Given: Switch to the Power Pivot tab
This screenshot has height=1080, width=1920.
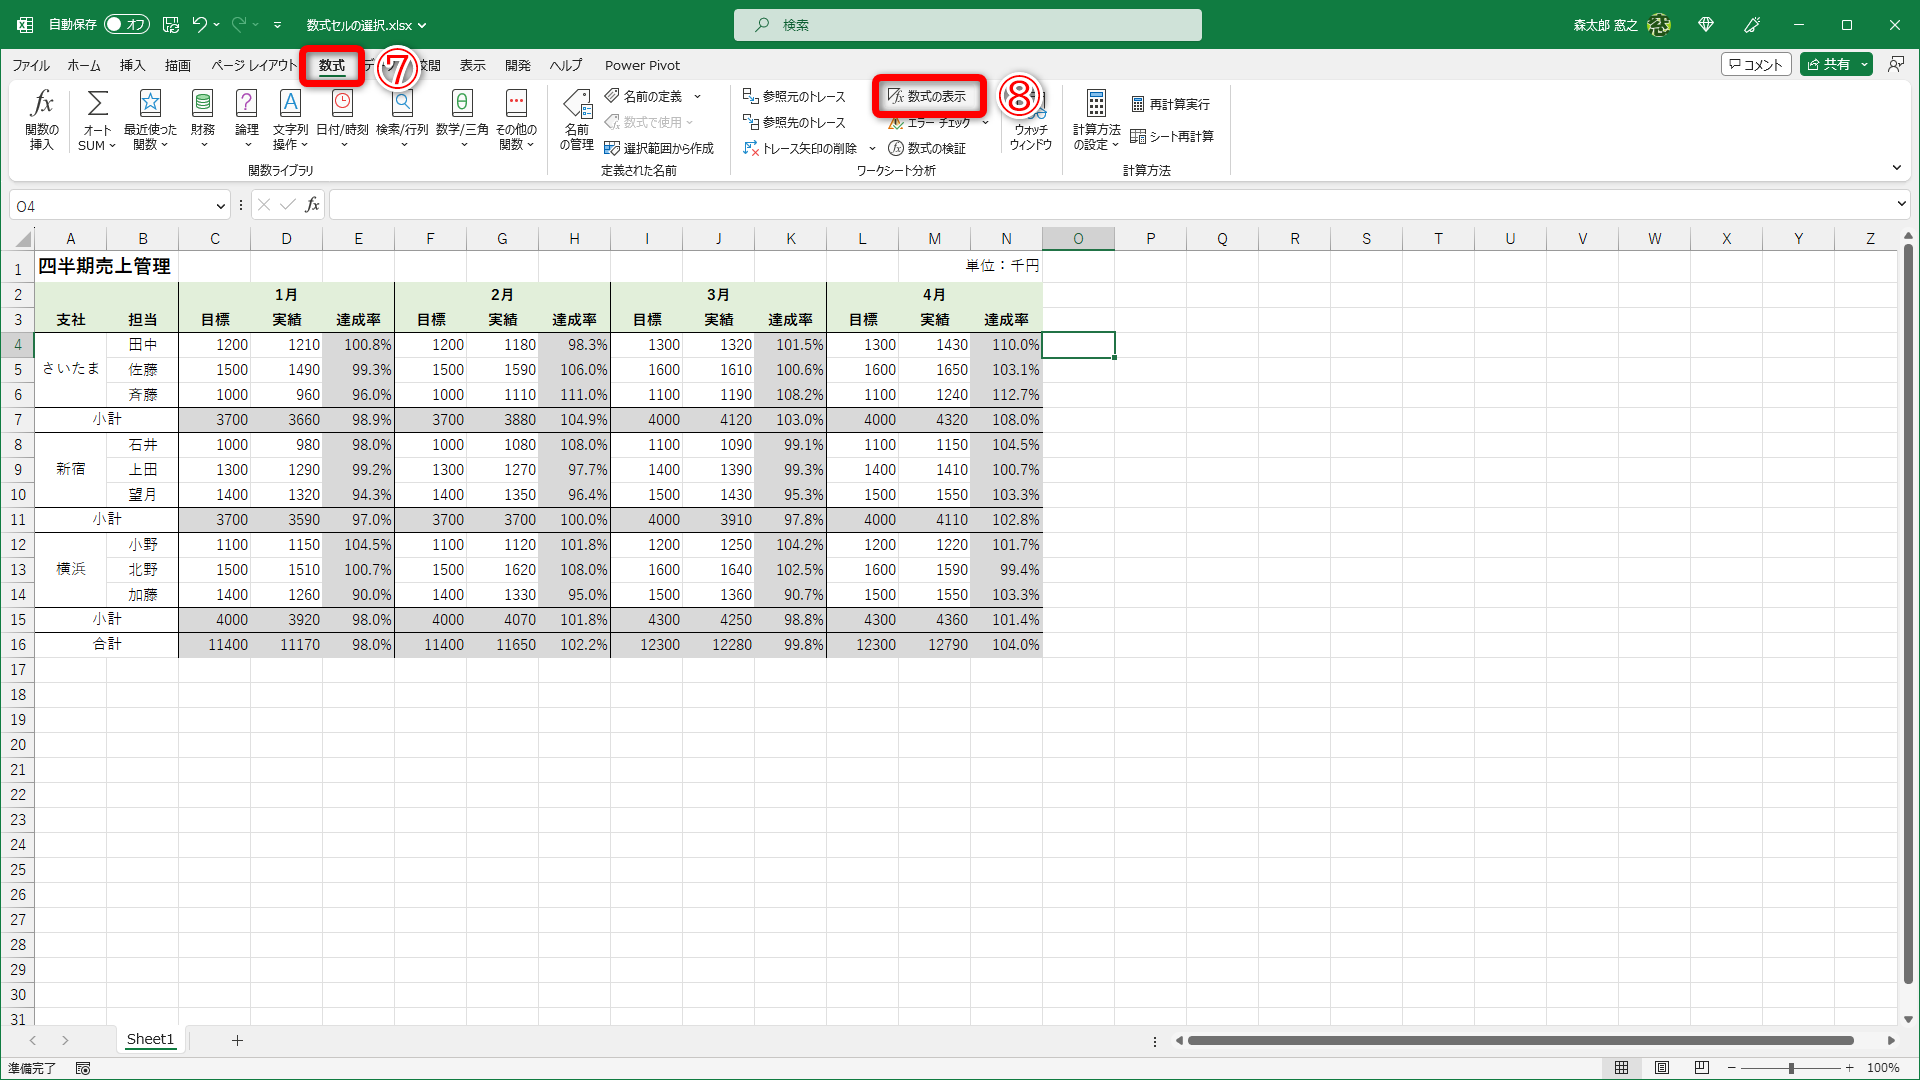Looking at the screenshot, I should point(642,65).
